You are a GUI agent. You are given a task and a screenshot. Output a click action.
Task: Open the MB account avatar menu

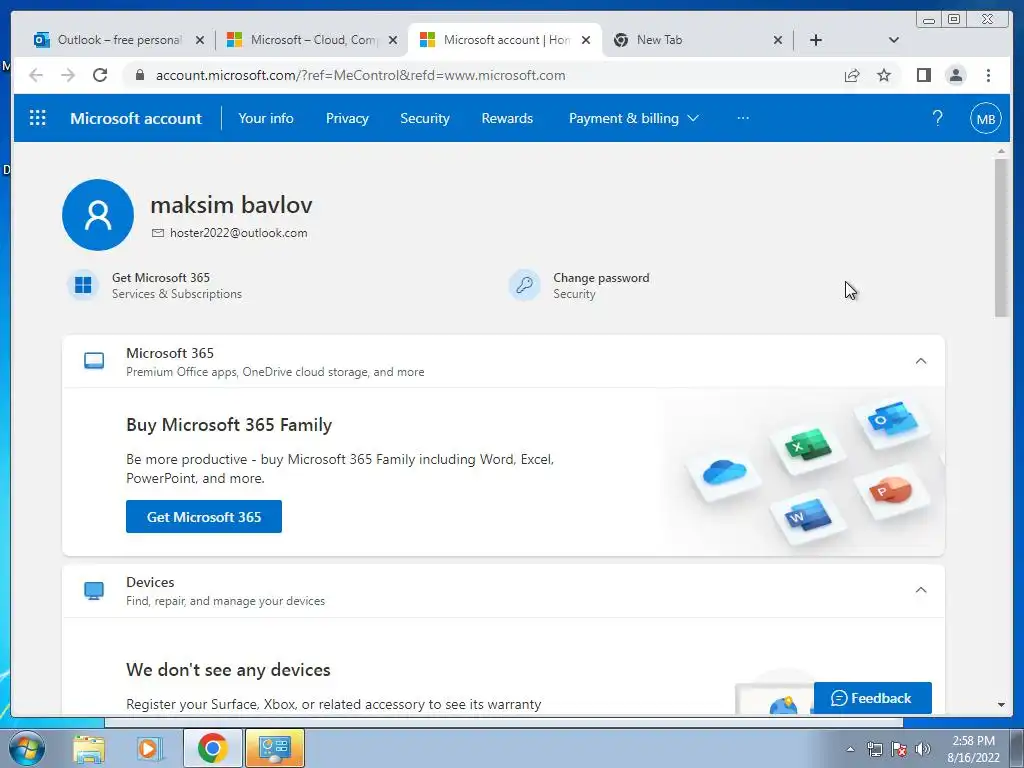[x=985, y=119]
